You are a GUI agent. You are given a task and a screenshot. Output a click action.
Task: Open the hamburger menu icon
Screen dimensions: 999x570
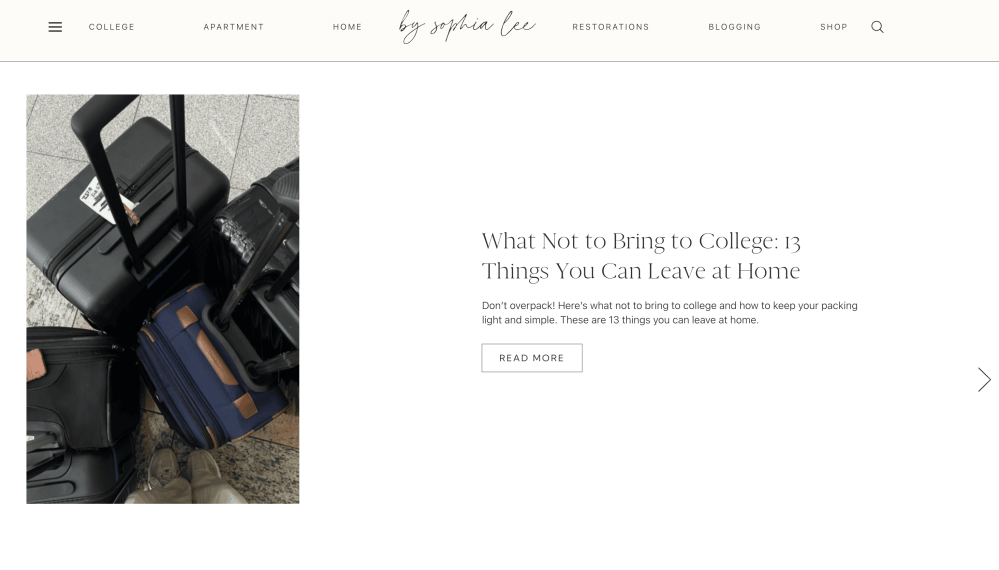click(x=55, y=27)
